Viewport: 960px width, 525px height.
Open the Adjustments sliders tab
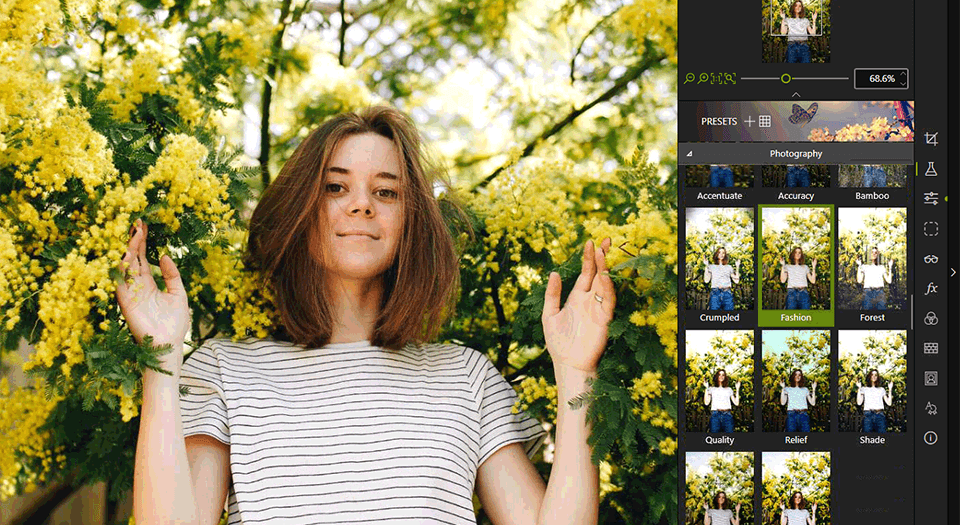click(931, 198)
